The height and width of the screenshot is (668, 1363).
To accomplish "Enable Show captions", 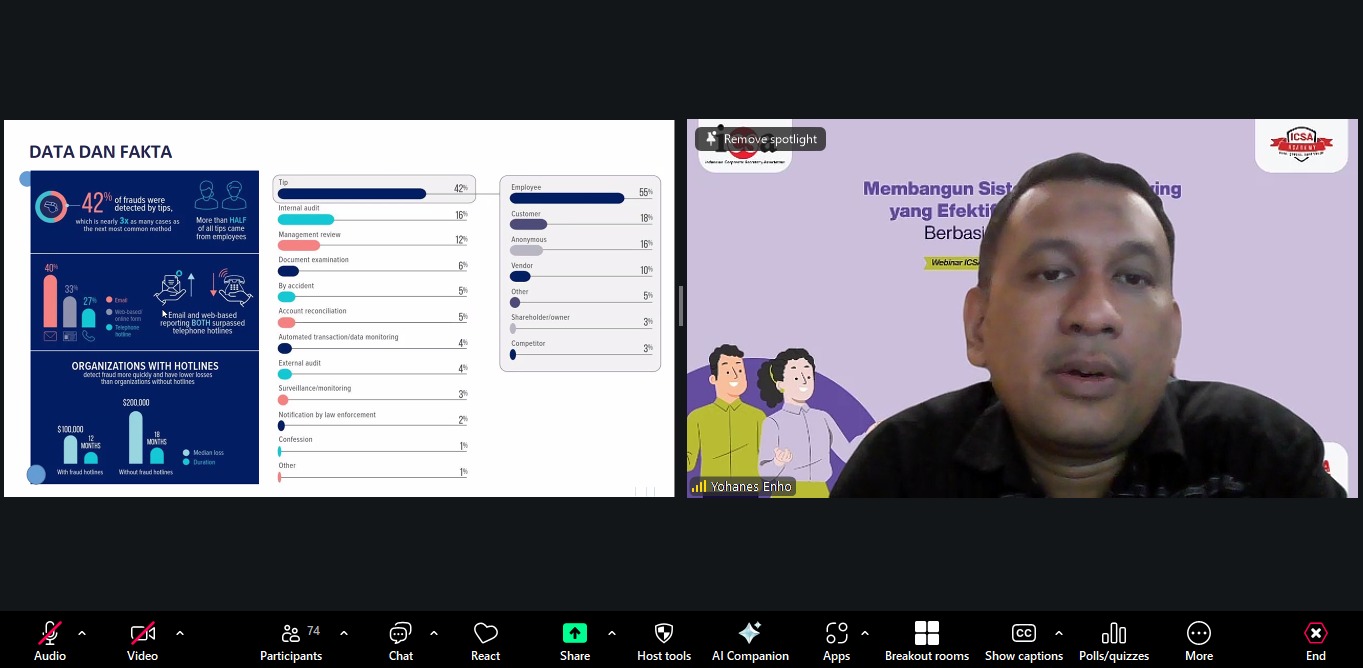I will pyautogui.click(x=1023, y=640).
